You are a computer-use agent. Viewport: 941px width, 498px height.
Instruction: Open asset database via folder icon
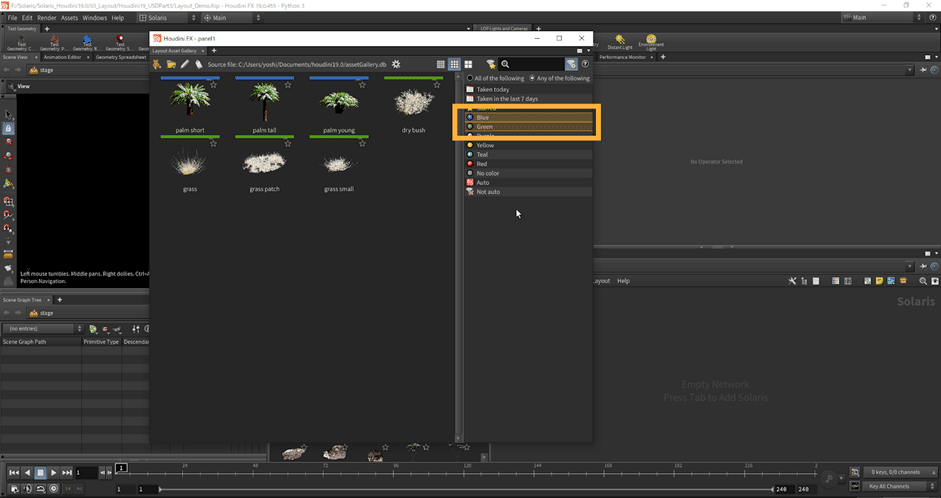[171, 64]
